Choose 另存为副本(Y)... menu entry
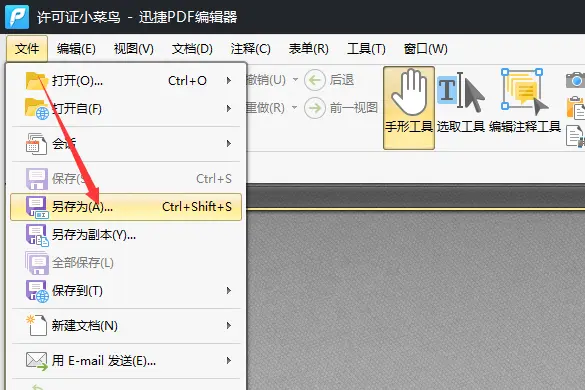 point(126,235)
